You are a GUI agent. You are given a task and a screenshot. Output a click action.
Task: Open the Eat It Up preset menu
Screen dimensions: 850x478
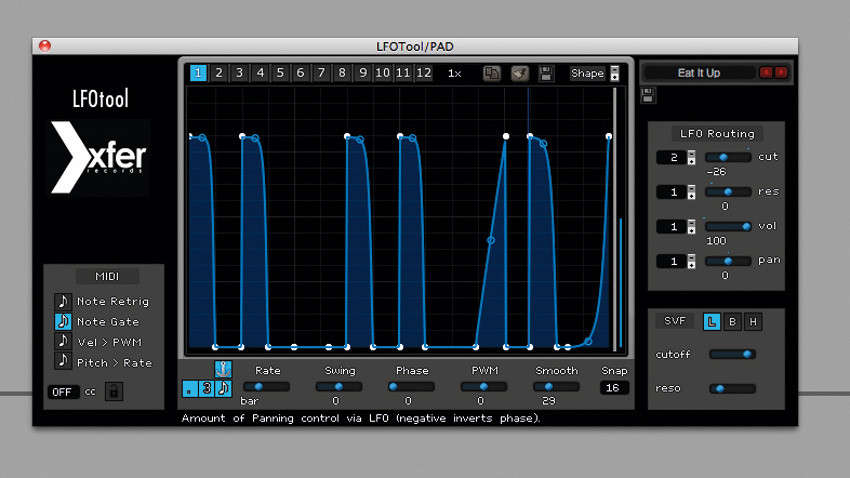(699, 73)
